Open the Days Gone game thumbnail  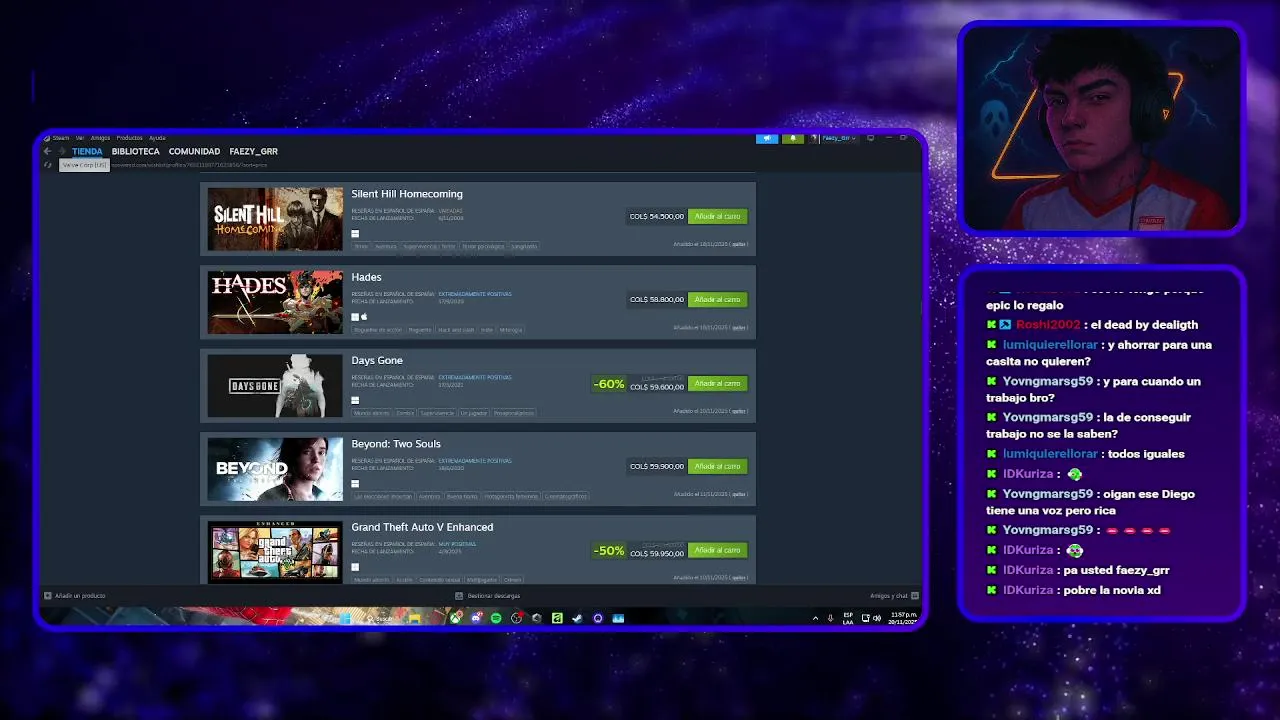pyautogui.click(x=275, y=385)
